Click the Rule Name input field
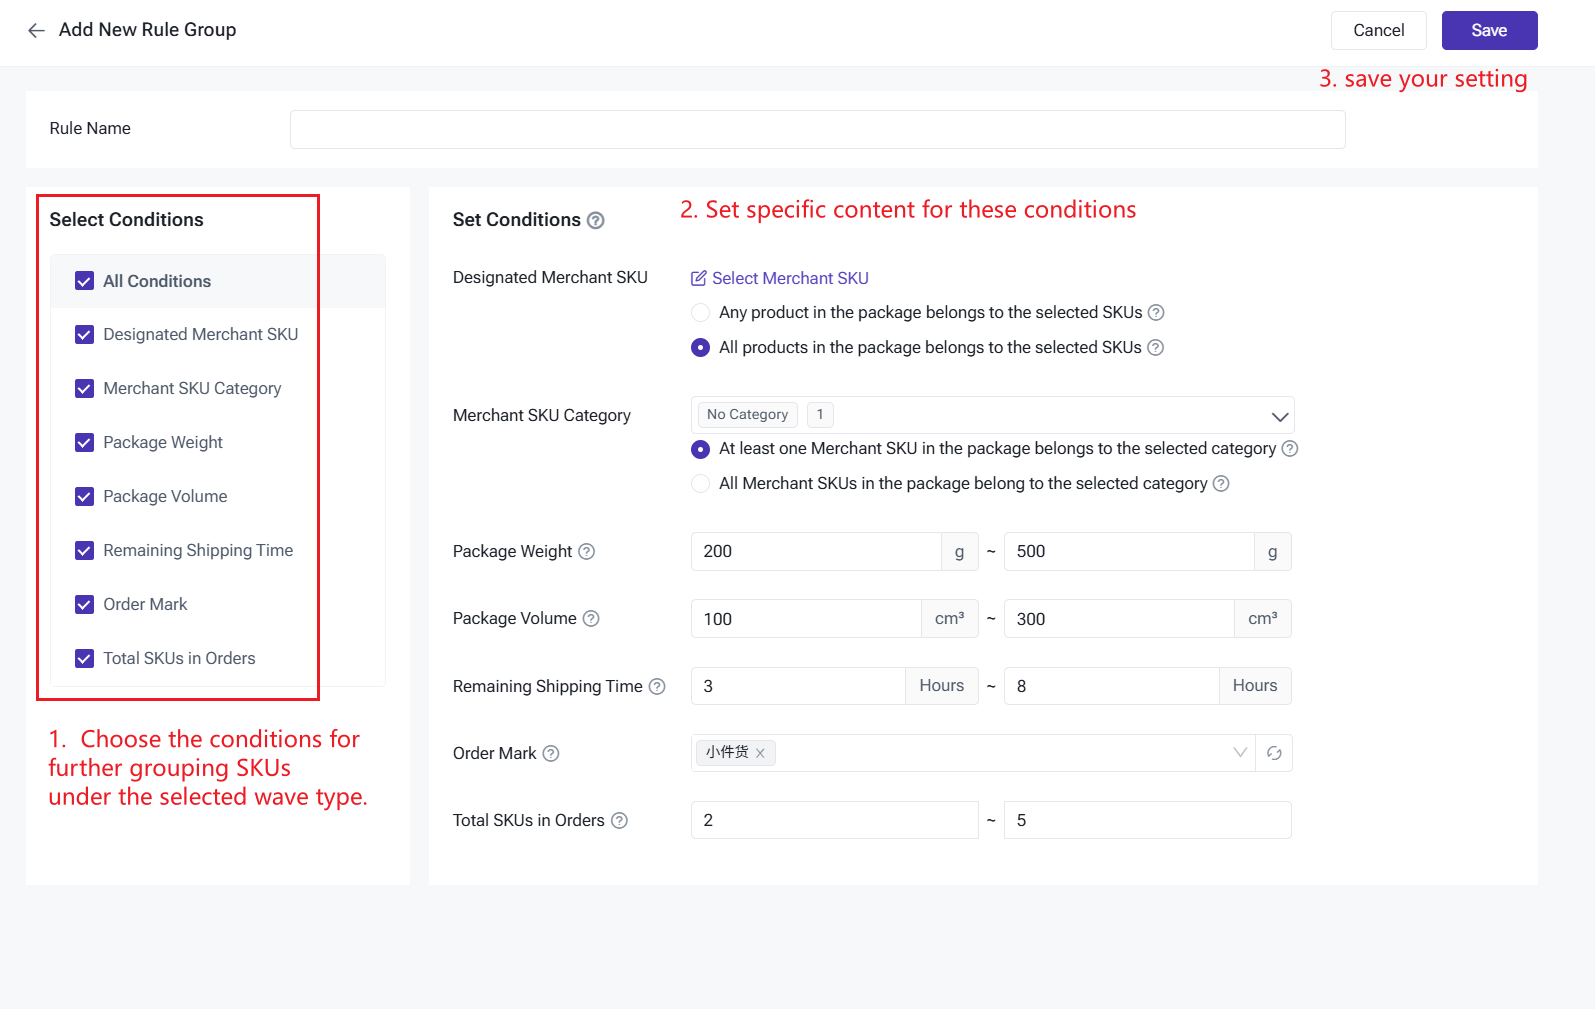The image size is (1595, 1009). click(x=817, y=130)
